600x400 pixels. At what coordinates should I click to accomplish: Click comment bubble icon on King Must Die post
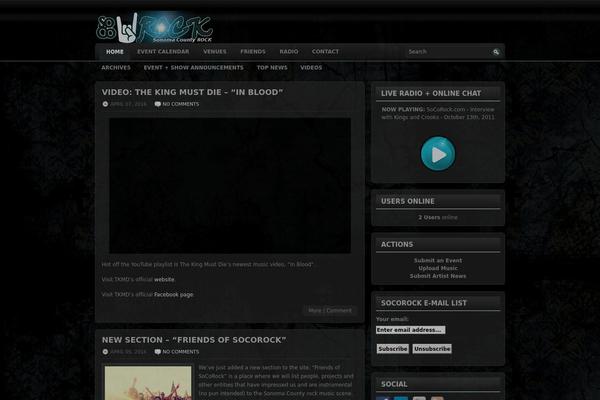157,104
